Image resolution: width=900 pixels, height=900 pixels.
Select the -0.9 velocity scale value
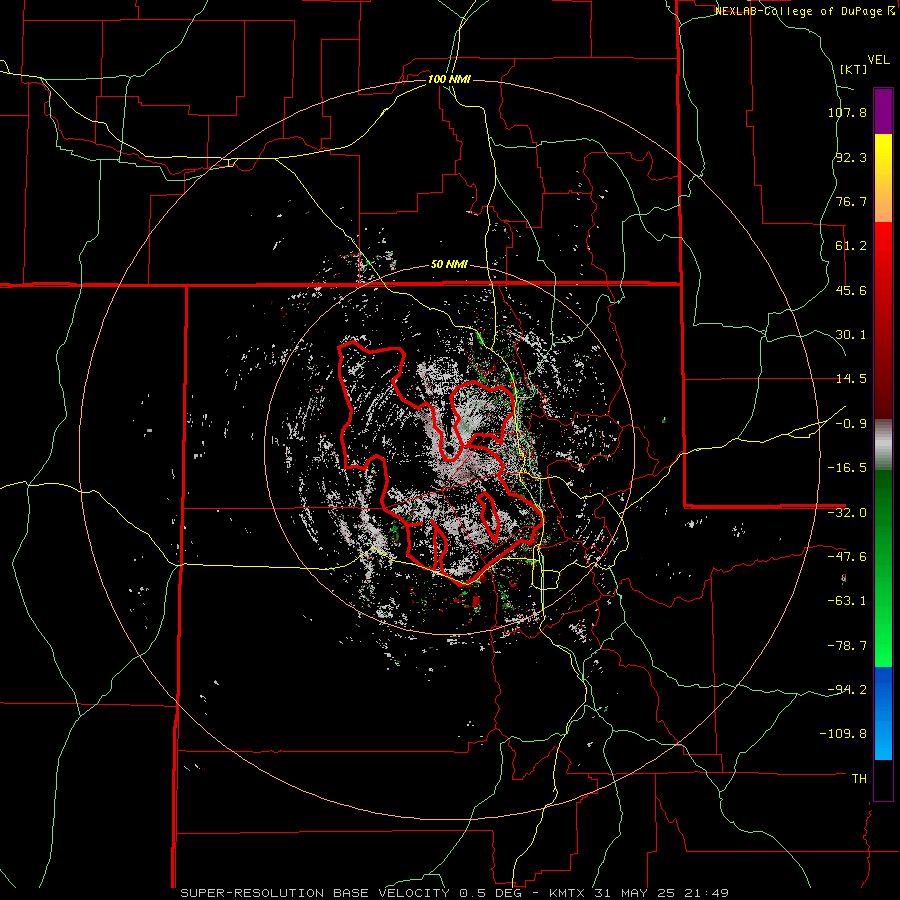pos(851,424)
